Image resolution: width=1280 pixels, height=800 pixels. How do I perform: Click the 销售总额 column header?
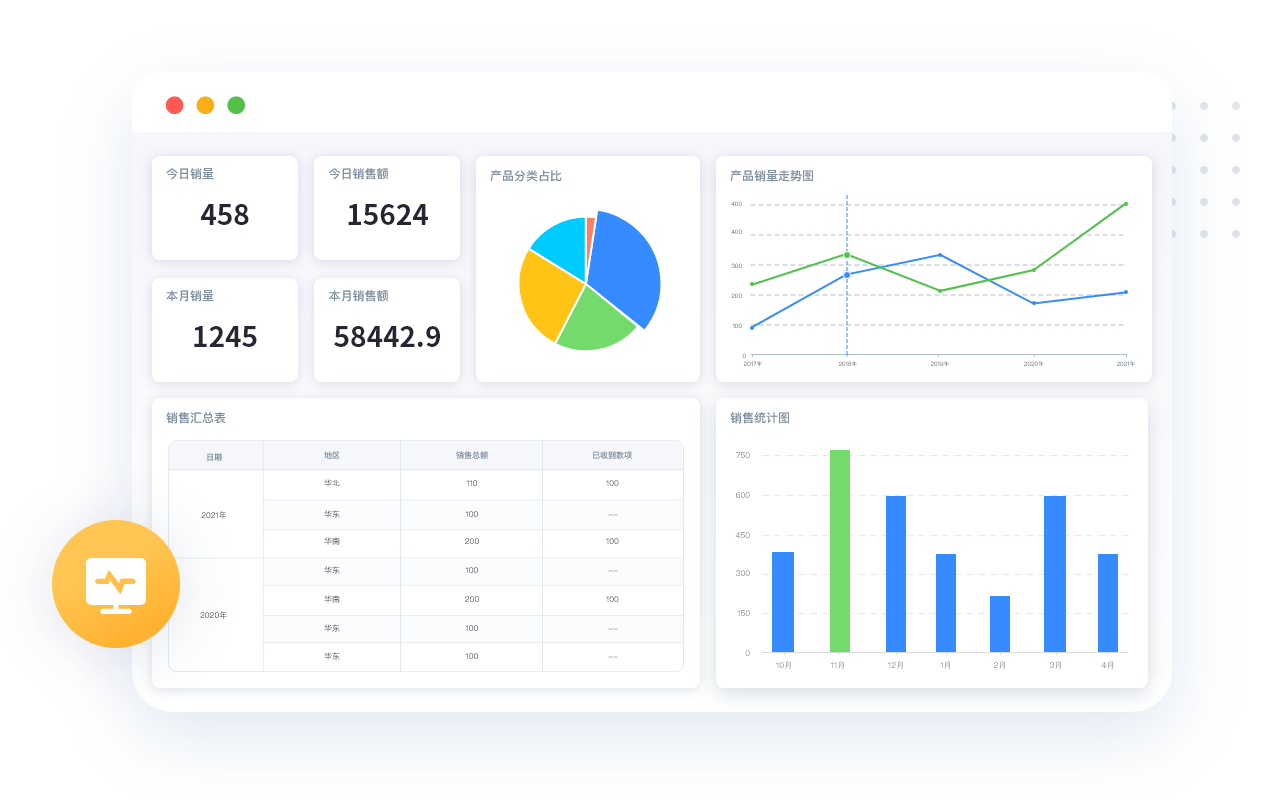coord(472,455)
